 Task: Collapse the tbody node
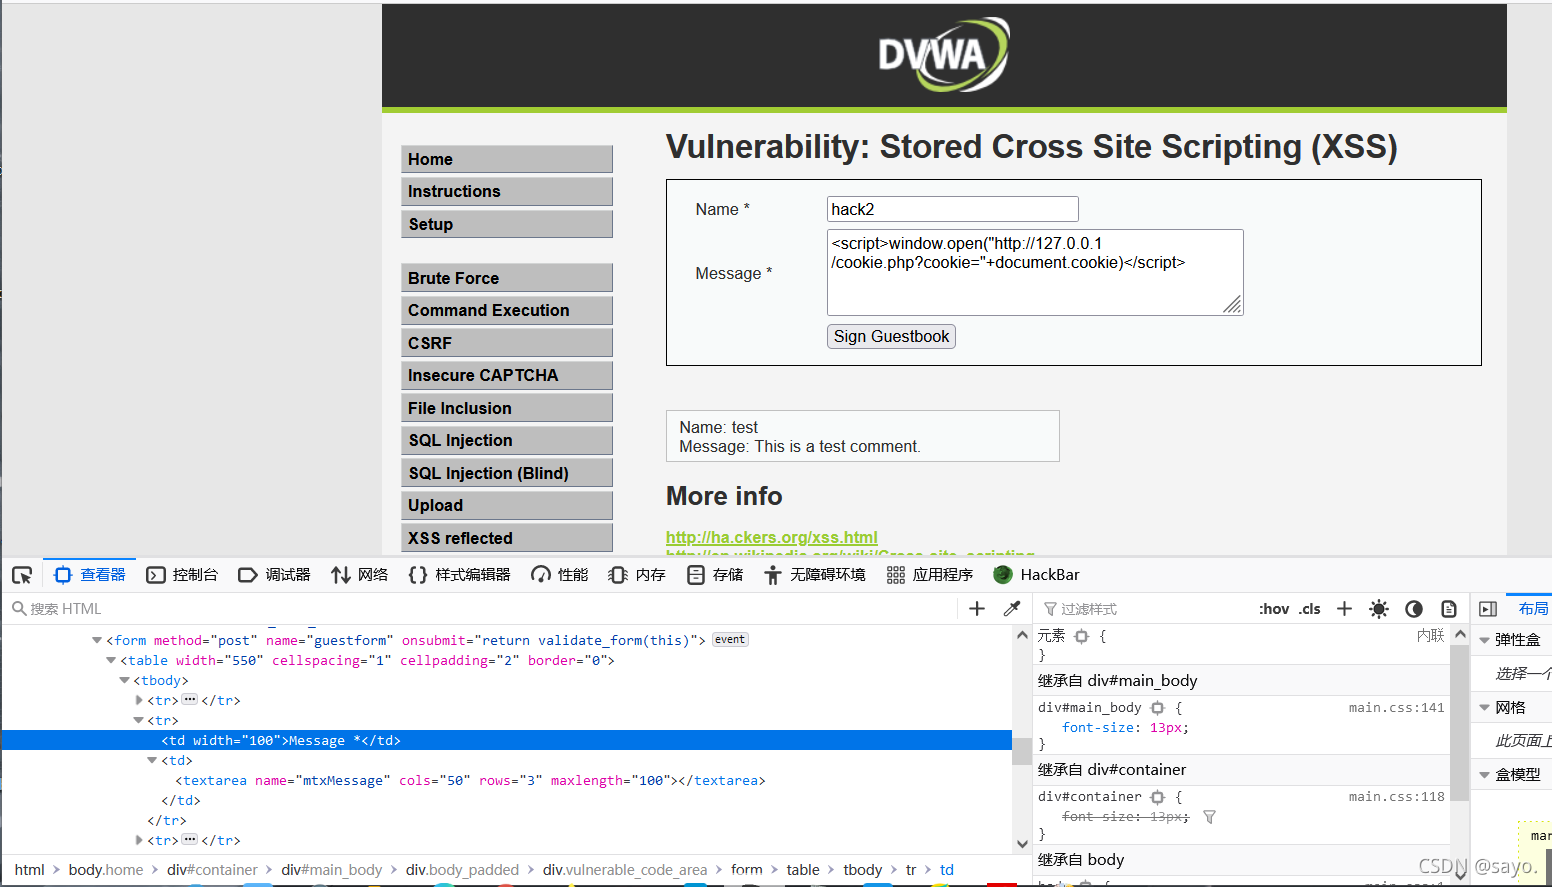[x=124, y=680]
